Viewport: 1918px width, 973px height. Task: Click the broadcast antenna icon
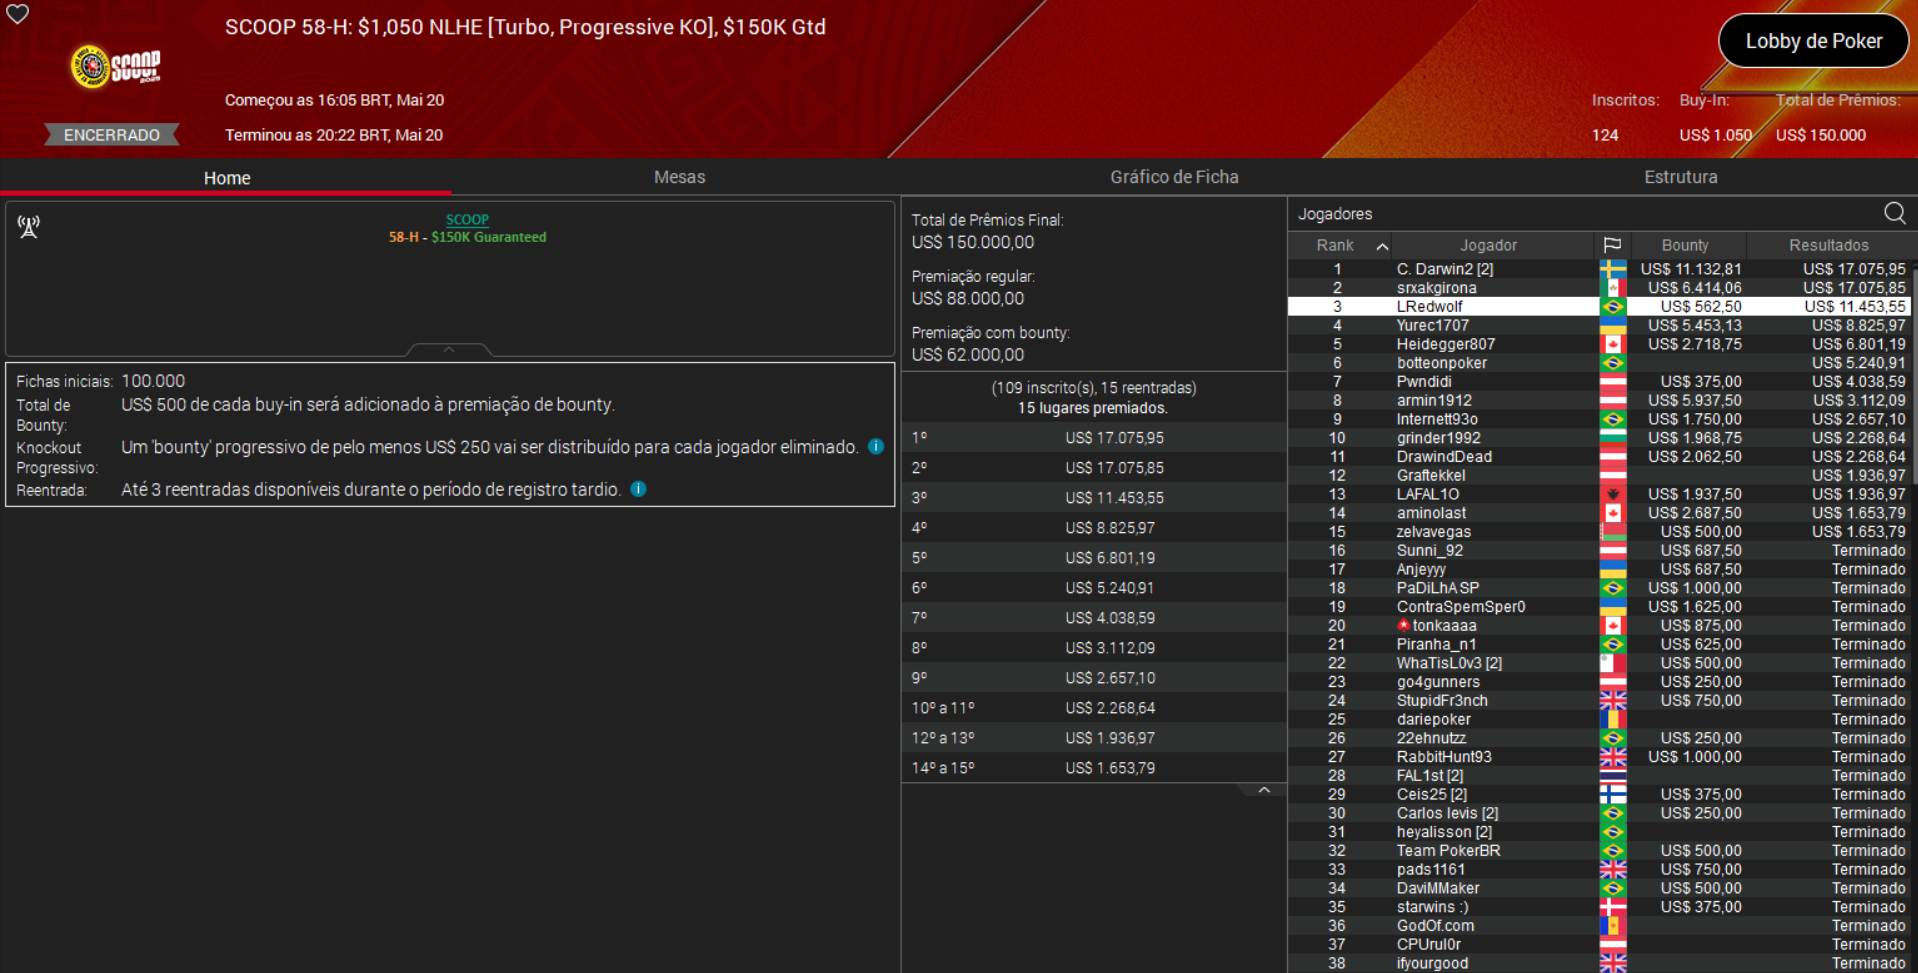pos(29,227)
